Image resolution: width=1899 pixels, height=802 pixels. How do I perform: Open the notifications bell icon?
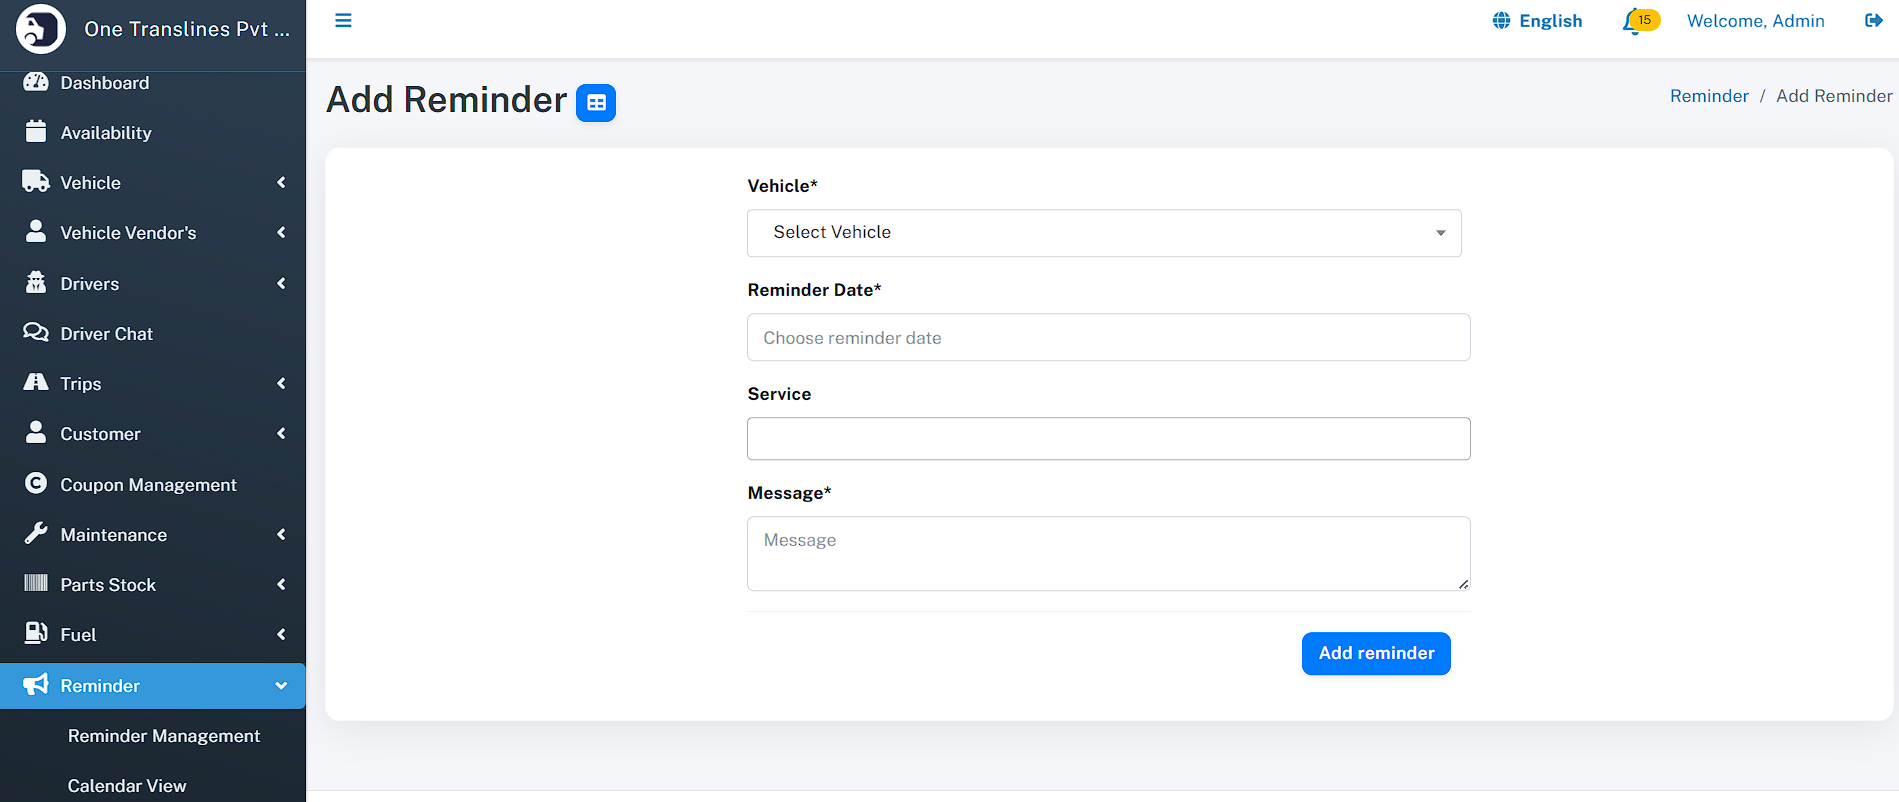point(1633,21)
